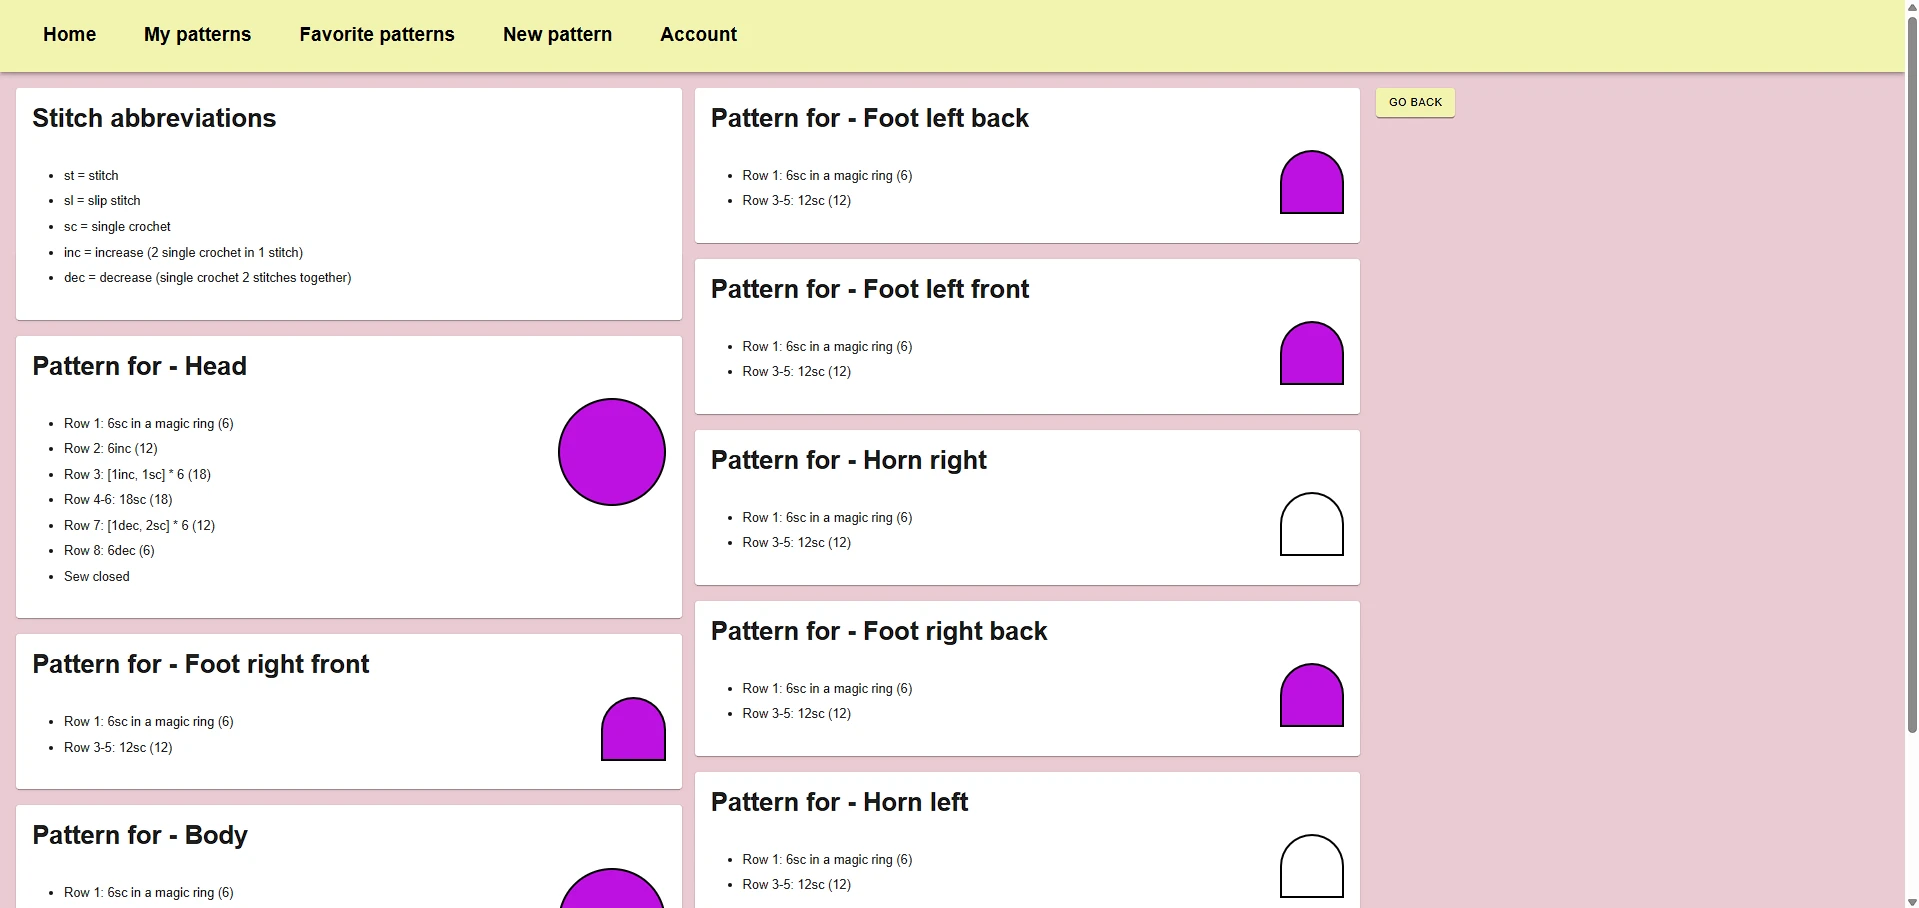Click the GO BACK button
Viewport: 1919px width, 908px height.
pyautogui.click(x=1414, y=102)
